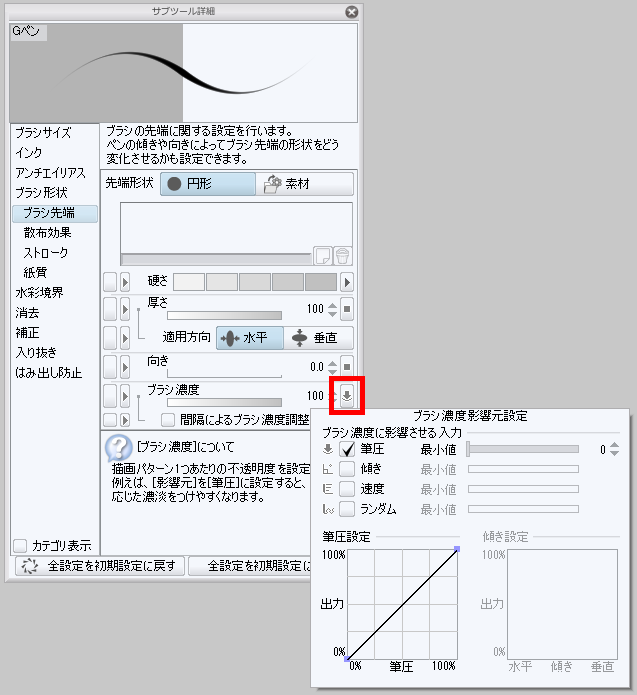Expand the 向き row triangle
This screenshot has width=637, height=695.
coord(125,367)
